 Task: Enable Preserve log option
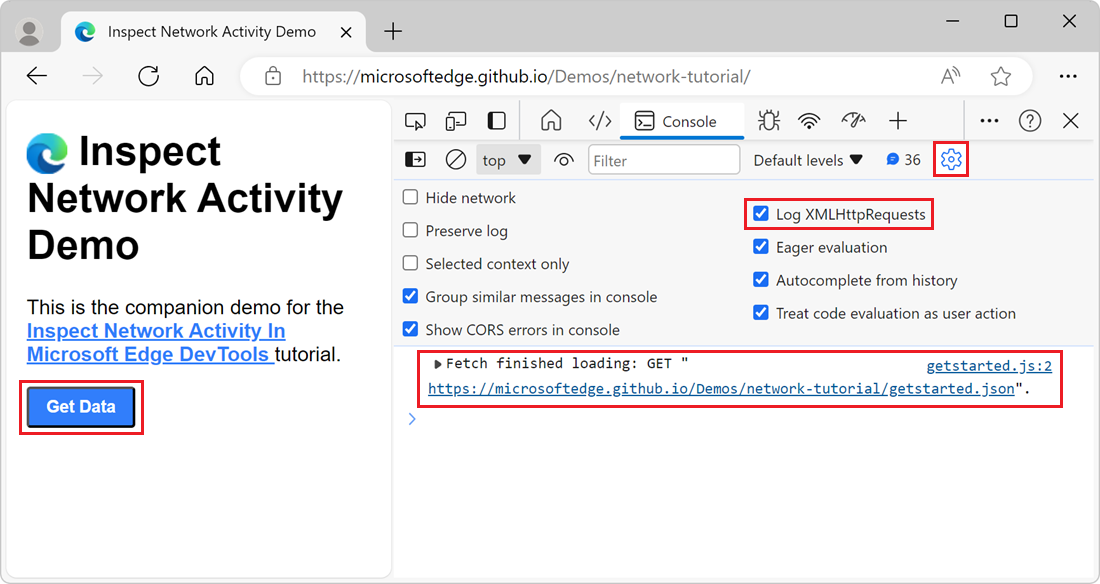pos(410,230)
